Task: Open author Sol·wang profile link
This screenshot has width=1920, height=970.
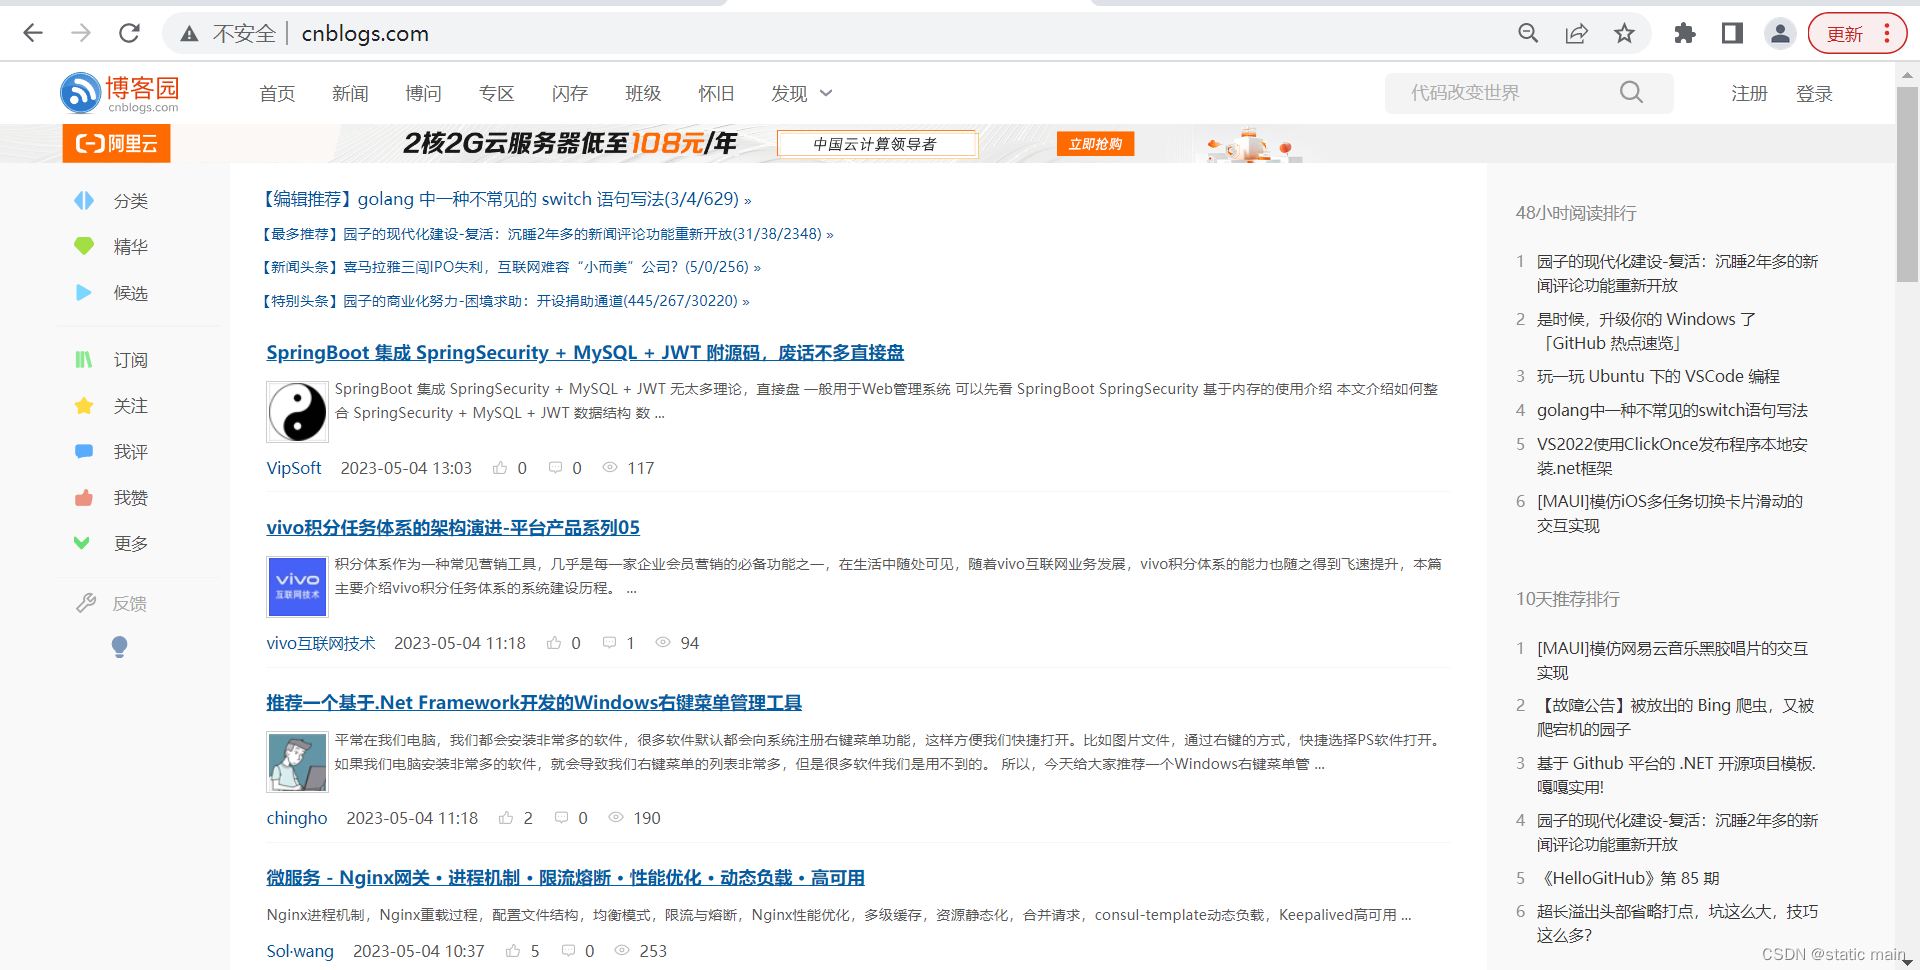Action: 300,951
